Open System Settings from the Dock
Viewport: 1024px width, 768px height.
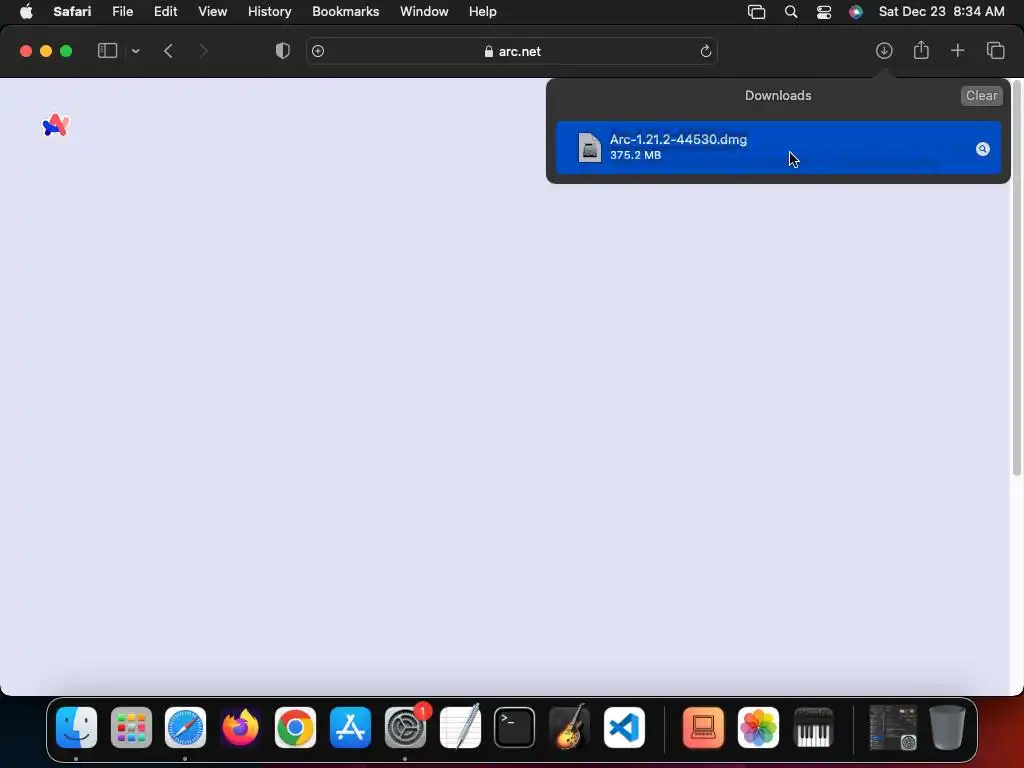point(405,728)
